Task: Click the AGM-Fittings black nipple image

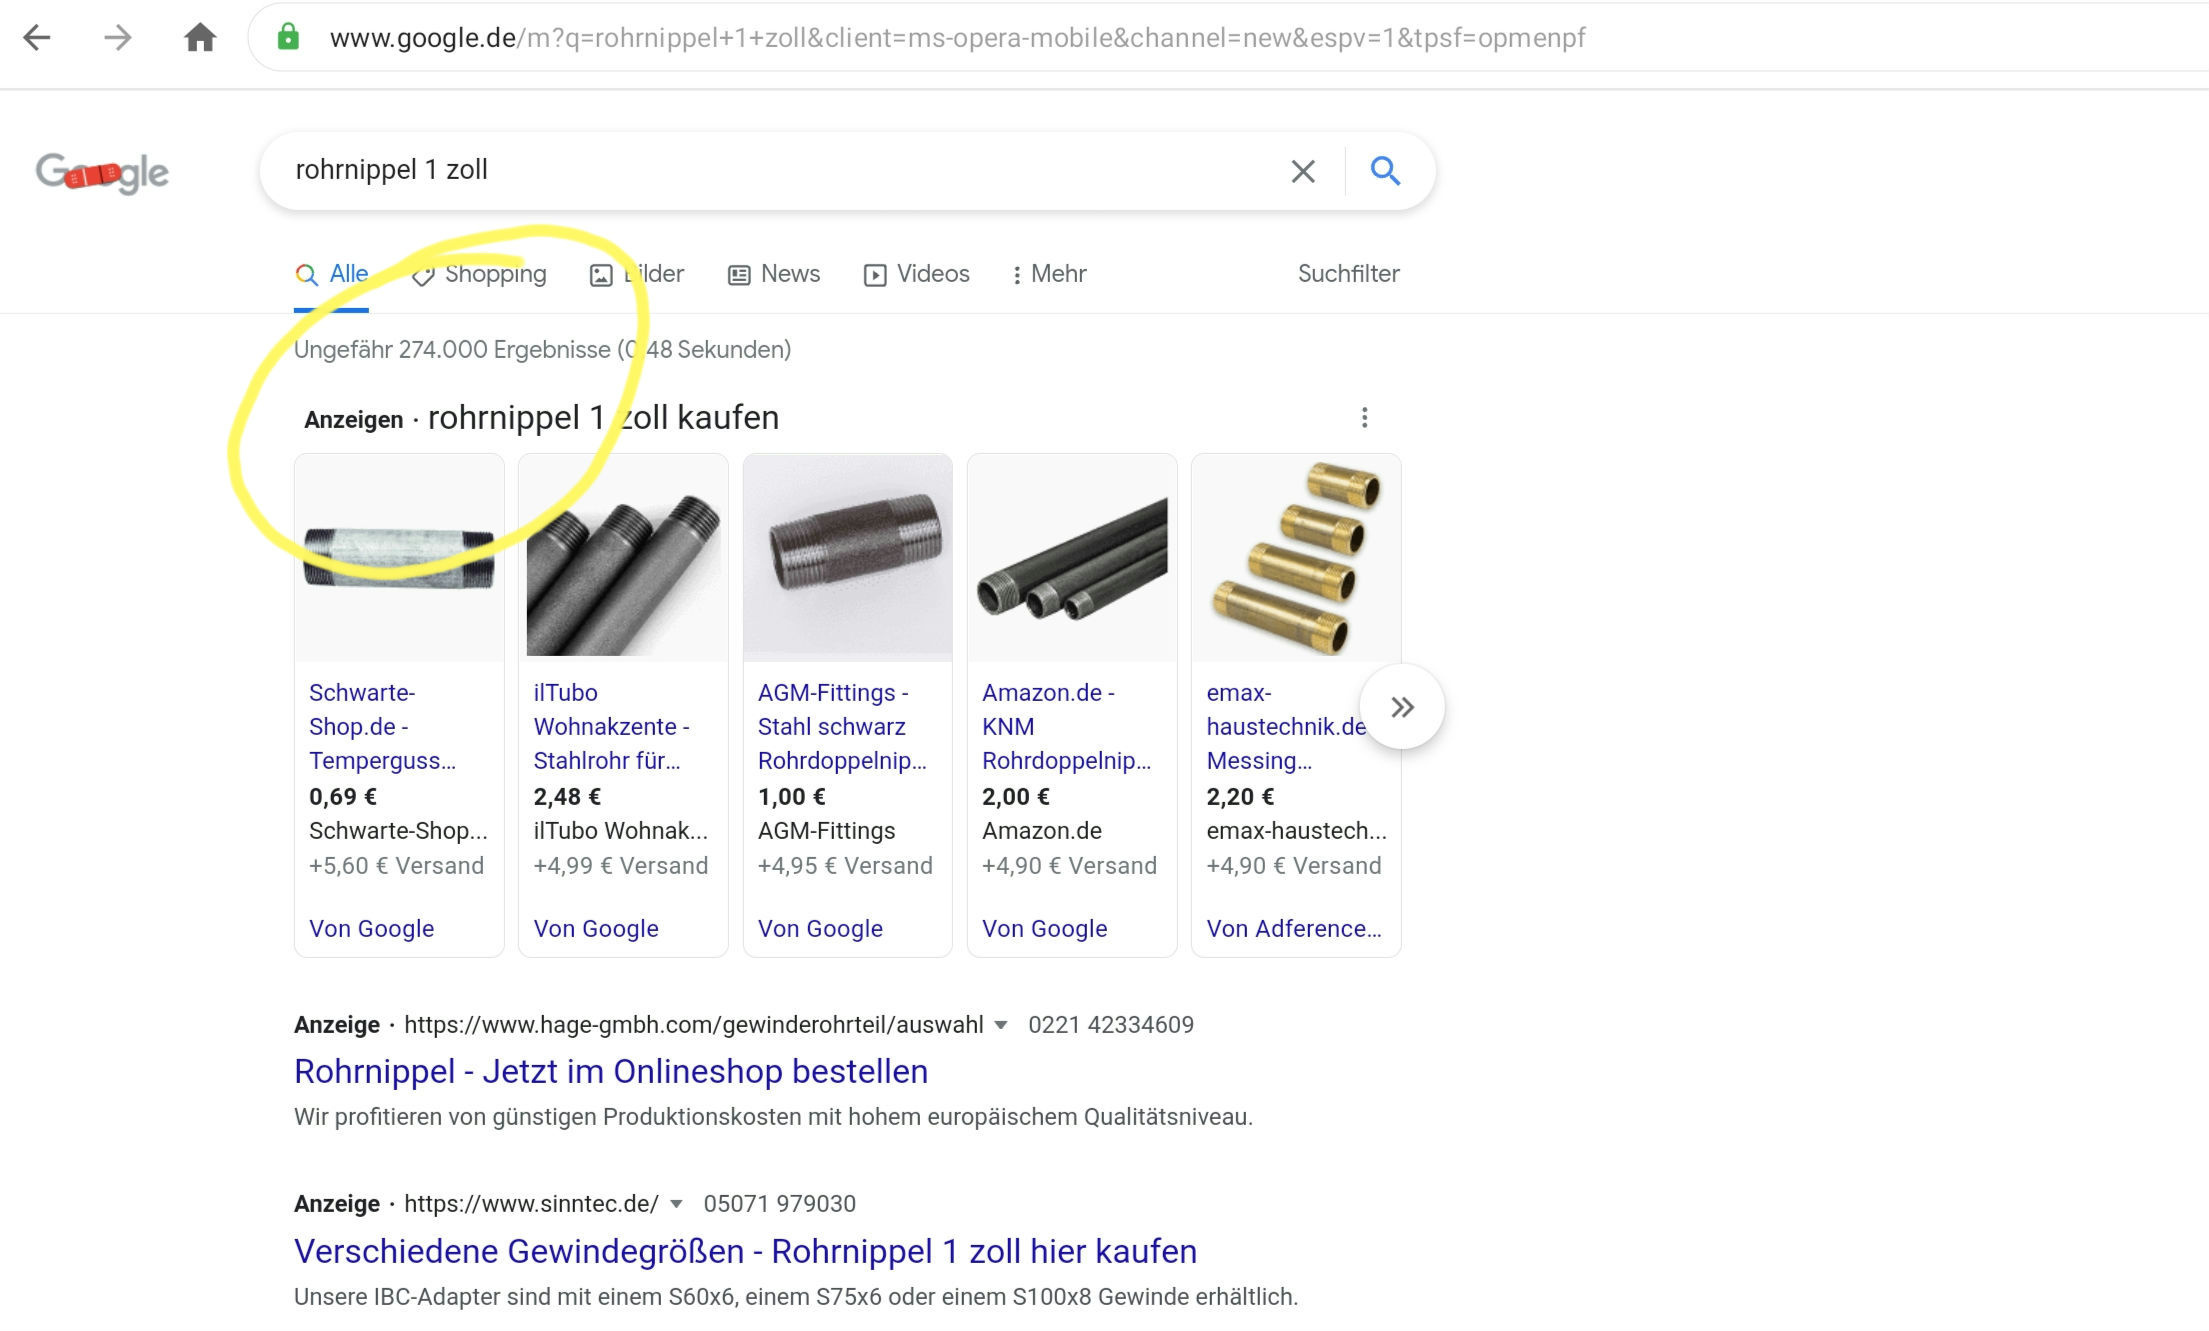Action: 848,558
